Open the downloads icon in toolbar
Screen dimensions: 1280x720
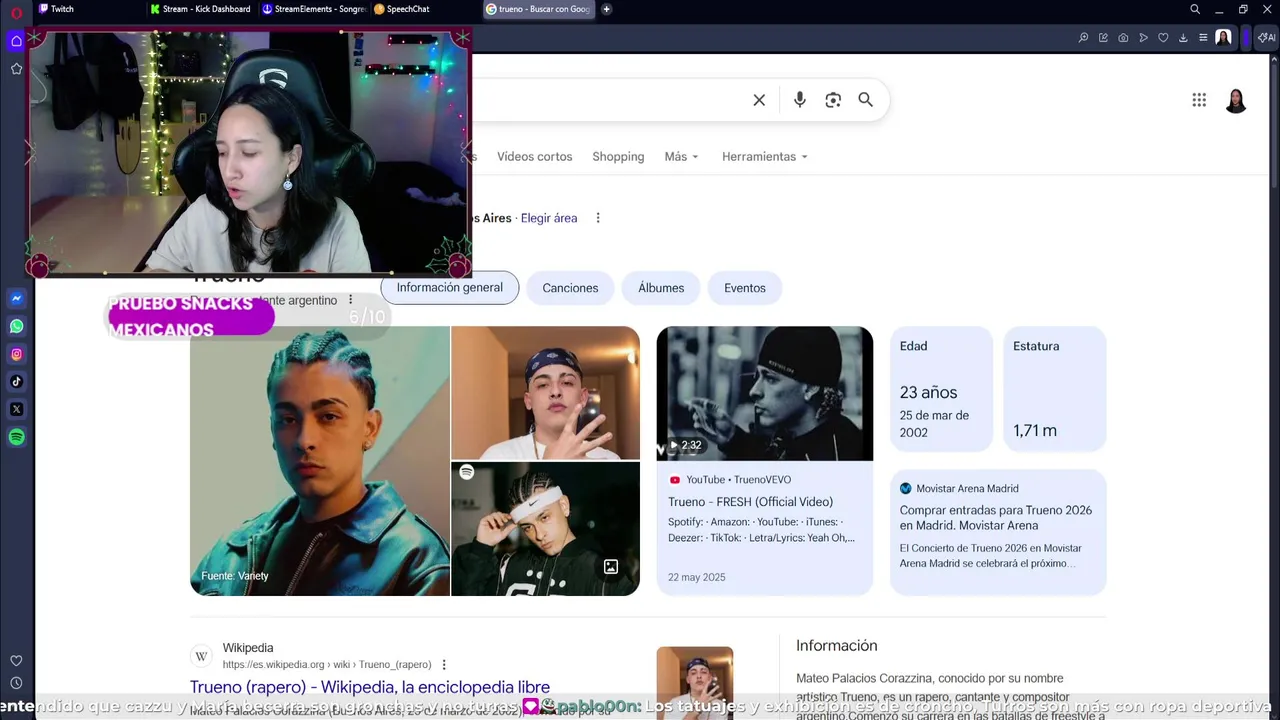pos(1183,38)
